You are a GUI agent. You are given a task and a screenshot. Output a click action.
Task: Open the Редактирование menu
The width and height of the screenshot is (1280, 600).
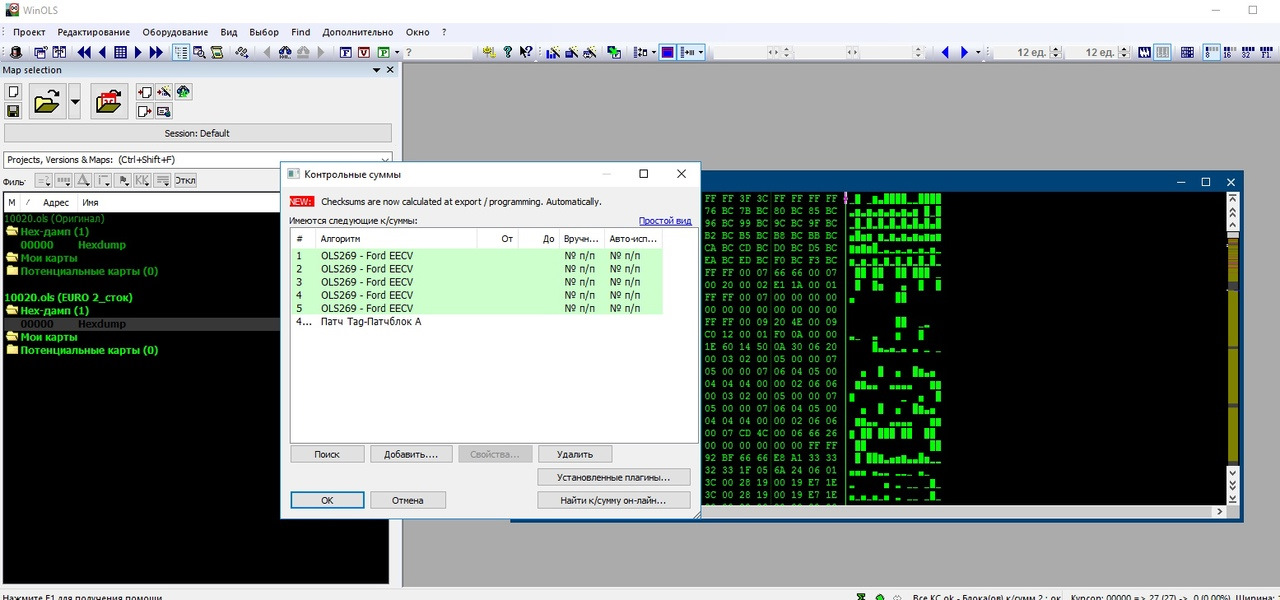[94, 32]
